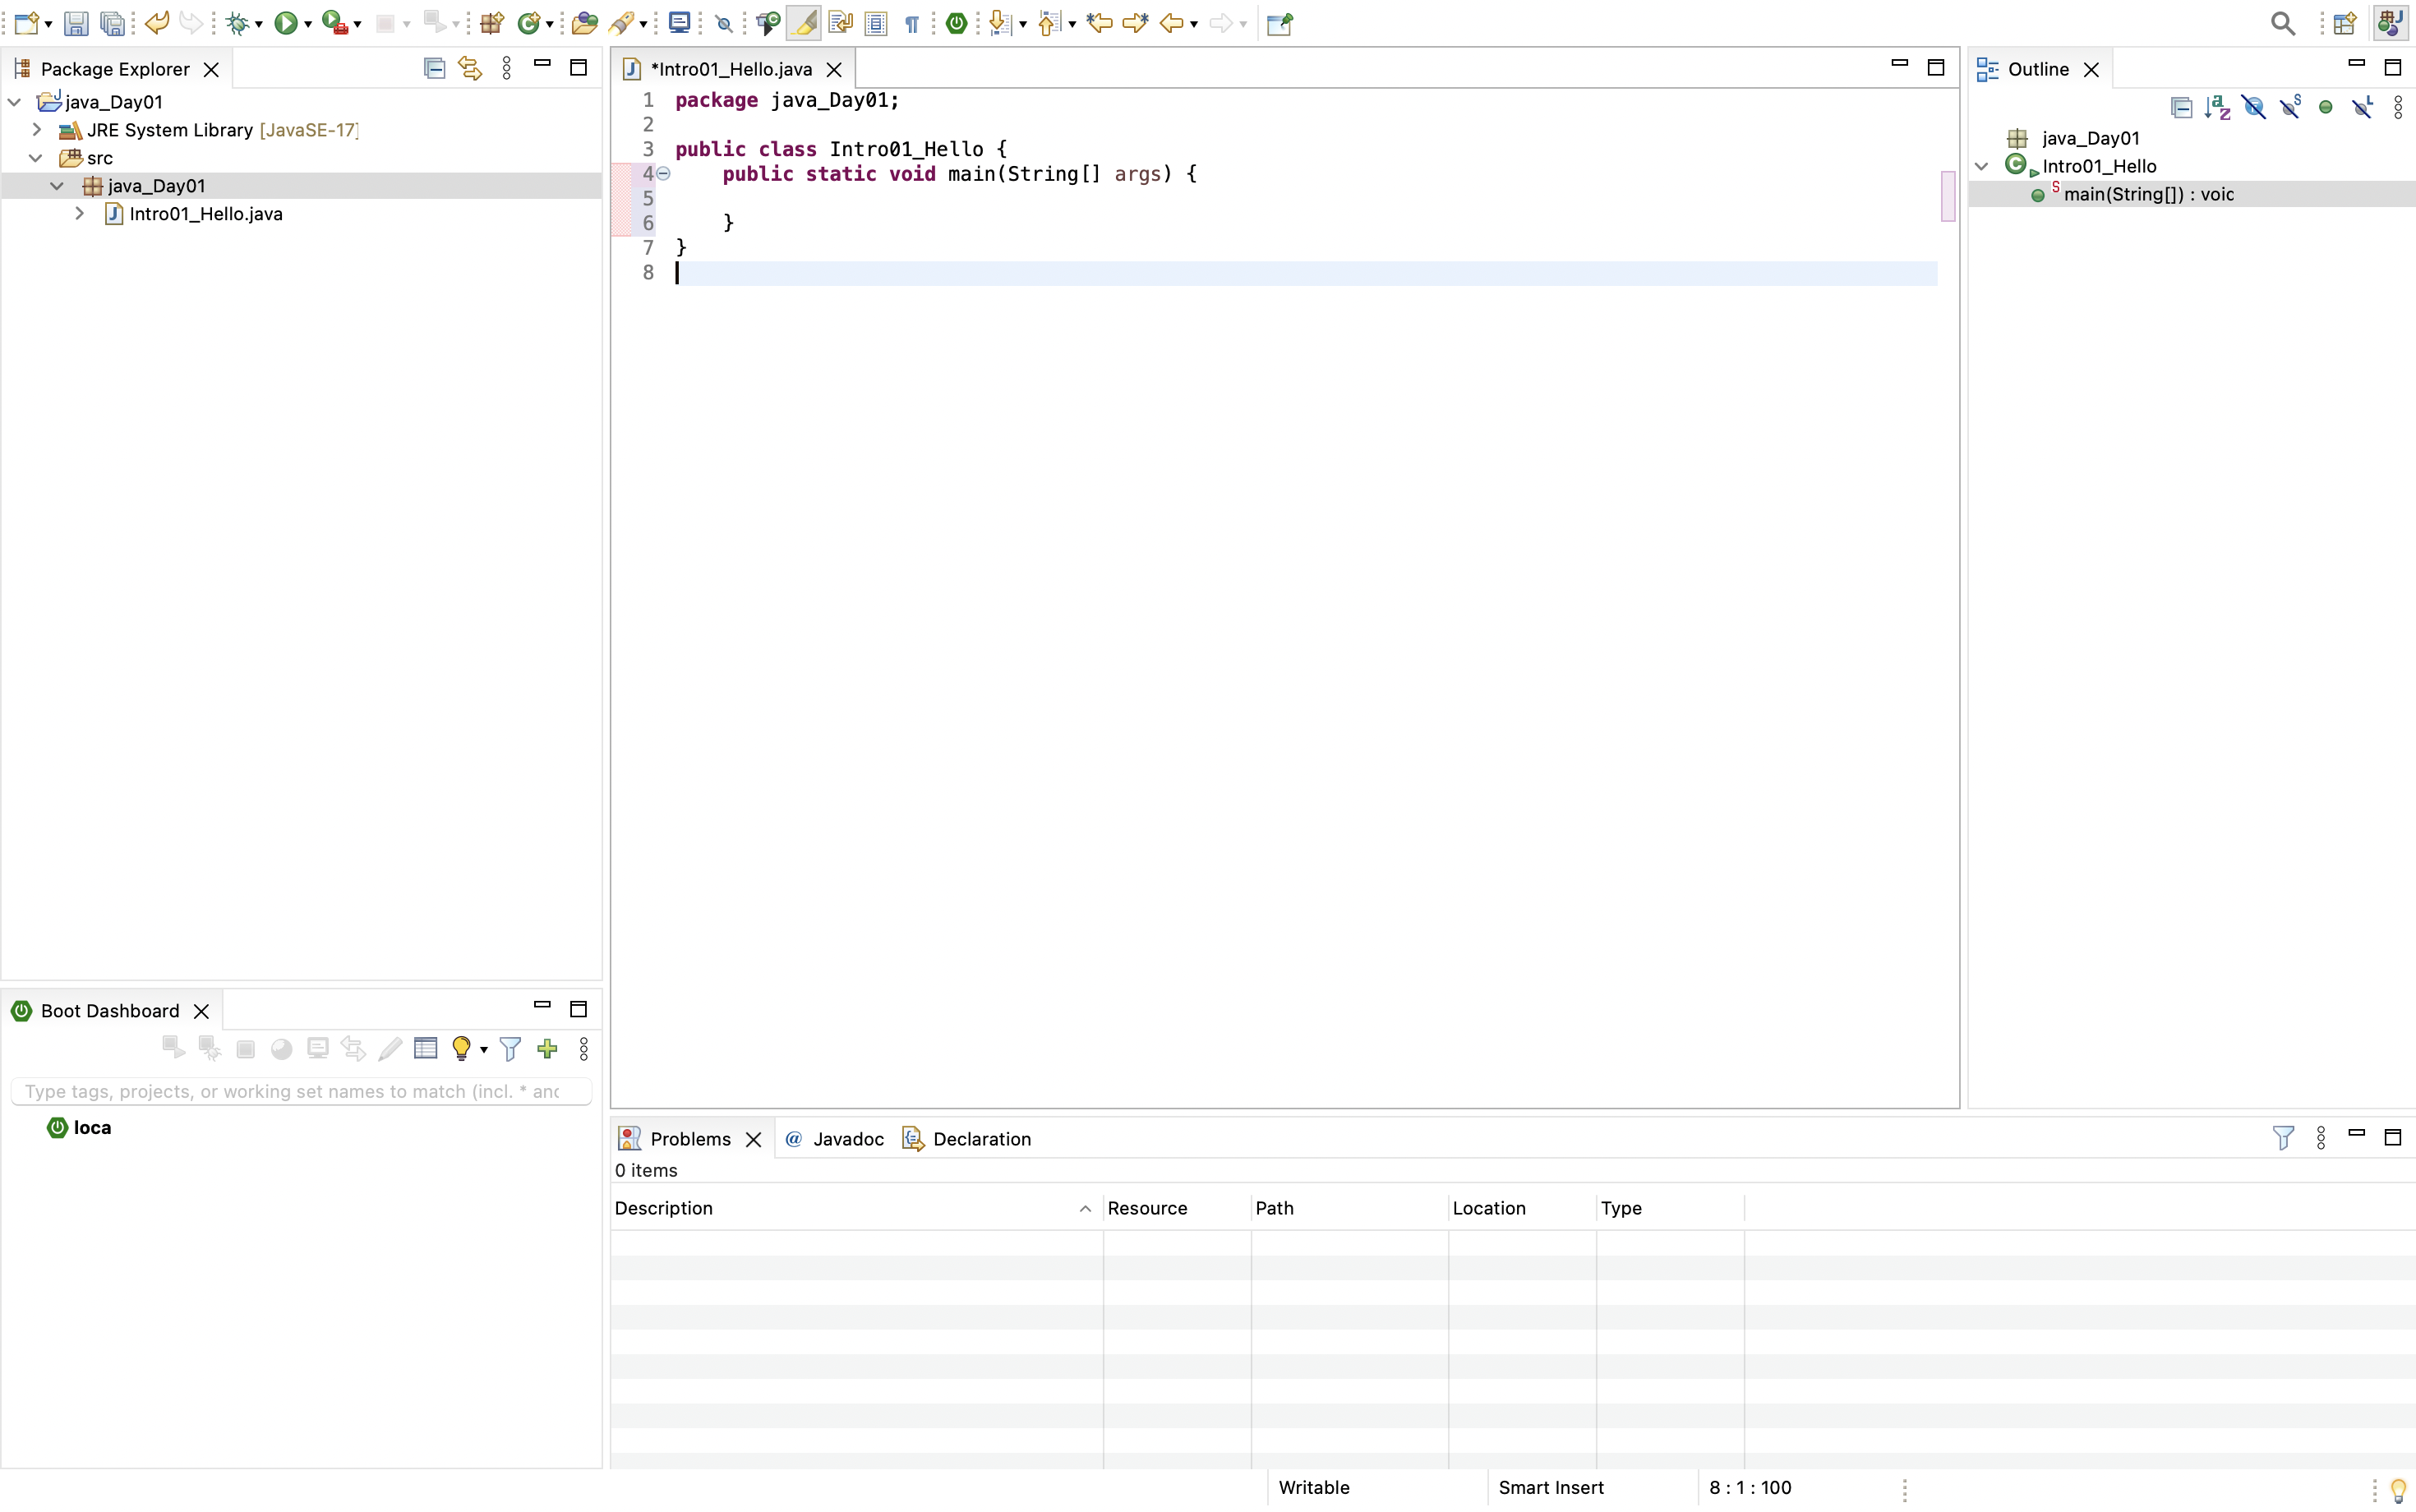Screen dimensions: 2416x1512
Task: Click the Show Whitespace Characters pilcrow icon
Action: tap(912, 23)
